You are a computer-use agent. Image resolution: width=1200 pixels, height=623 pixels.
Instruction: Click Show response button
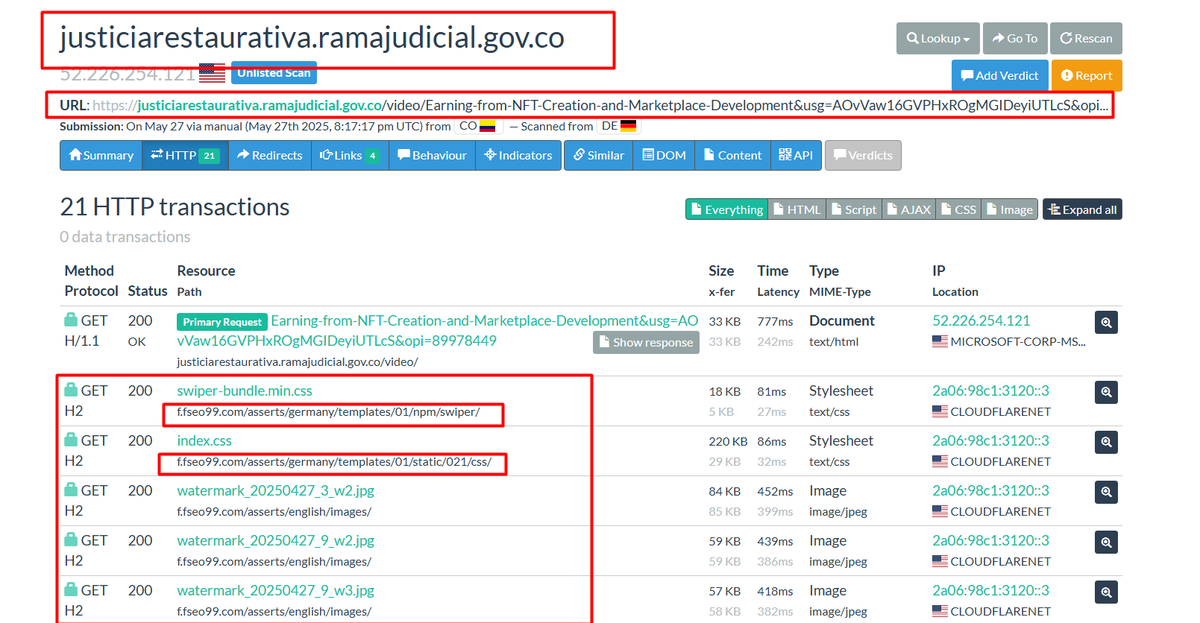point(646,342)
